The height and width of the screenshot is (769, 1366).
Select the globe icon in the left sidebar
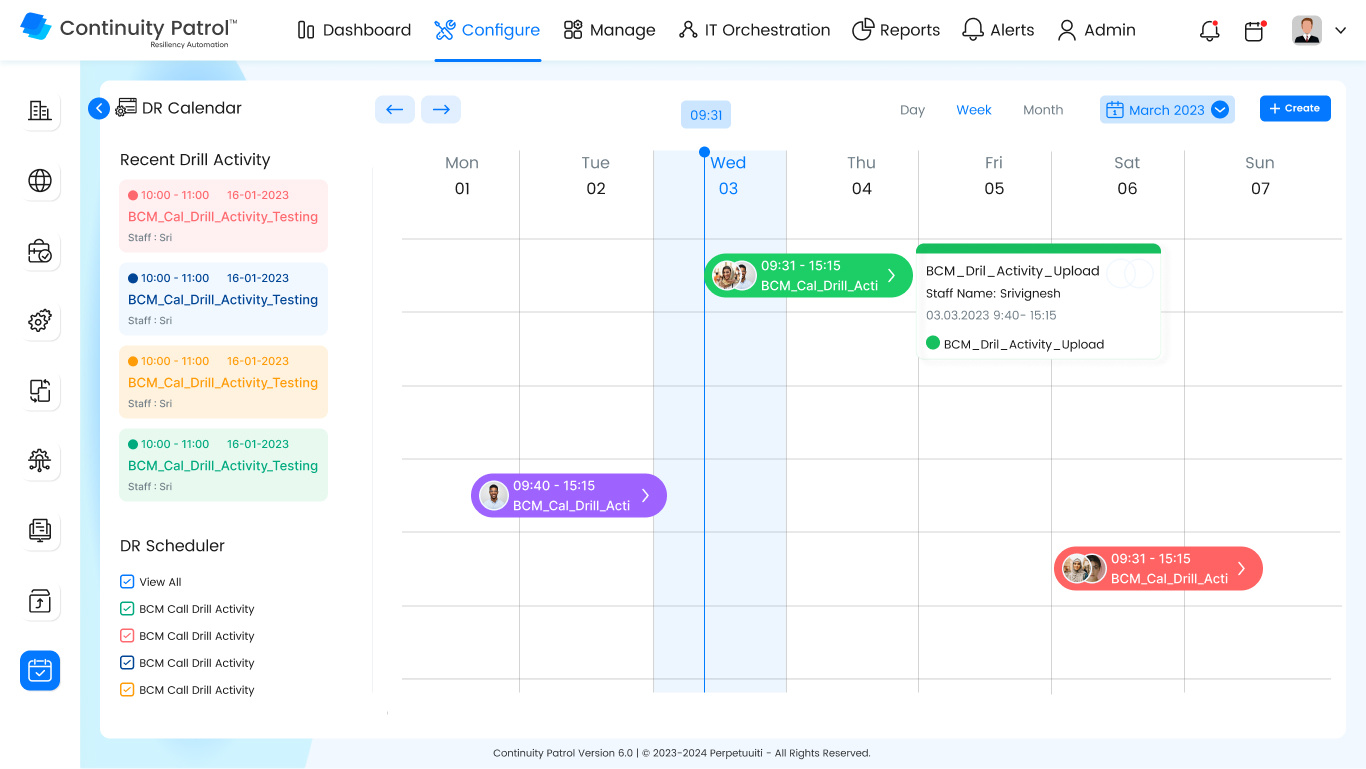39,181
